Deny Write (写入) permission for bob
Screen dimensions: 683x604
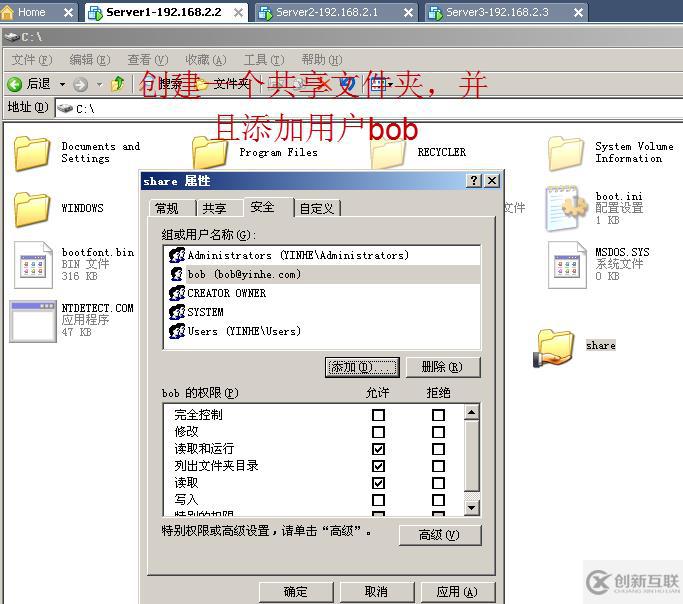click(439, 500)
